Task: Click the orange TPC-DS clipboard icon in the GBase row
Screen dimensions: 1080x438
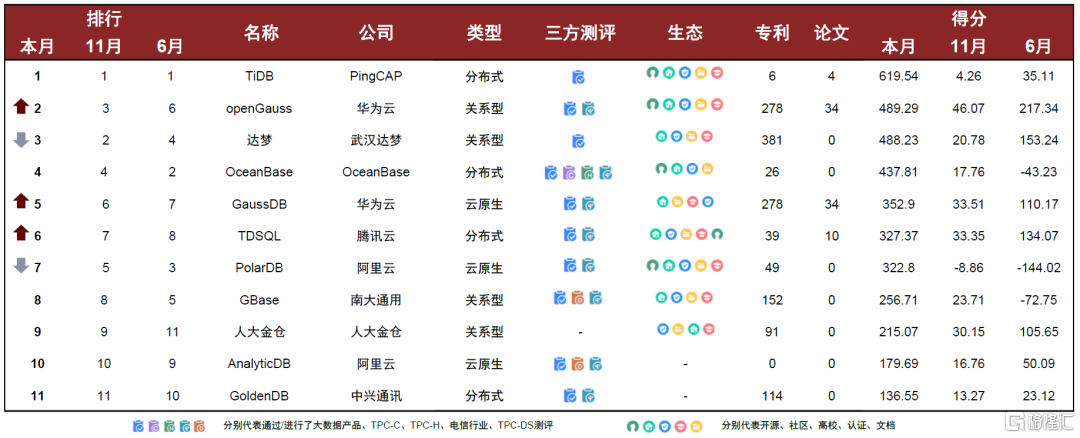Action: (578, 298)
